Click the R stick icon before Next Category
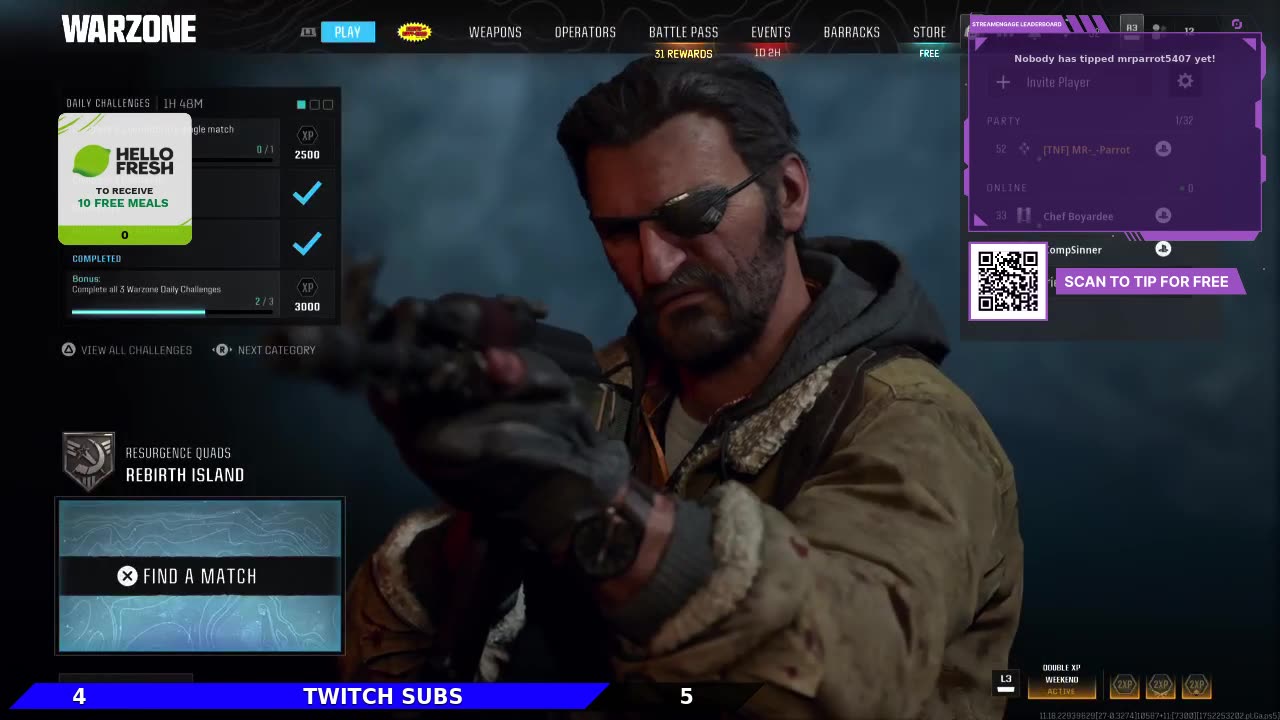The width and height of the screenshot is (1280, 720). (x=222, y=350)
